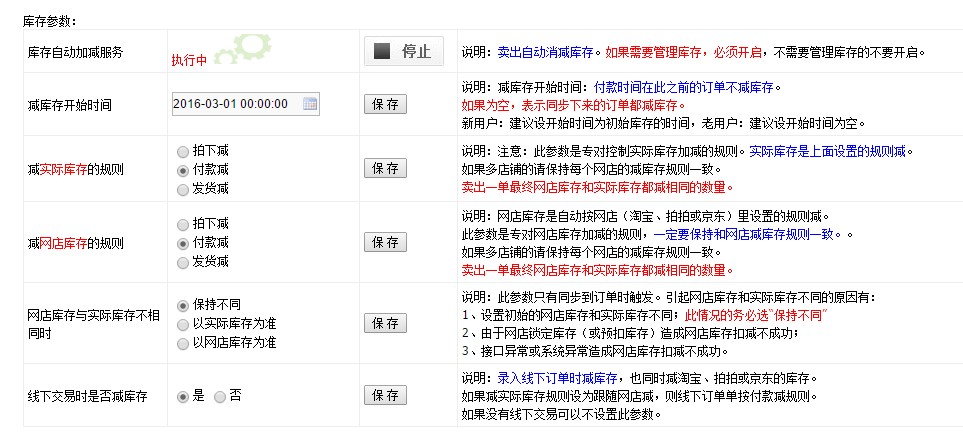Save the 减库存开始时间 setting
This screenshot has height=438, width=963.
385,104
